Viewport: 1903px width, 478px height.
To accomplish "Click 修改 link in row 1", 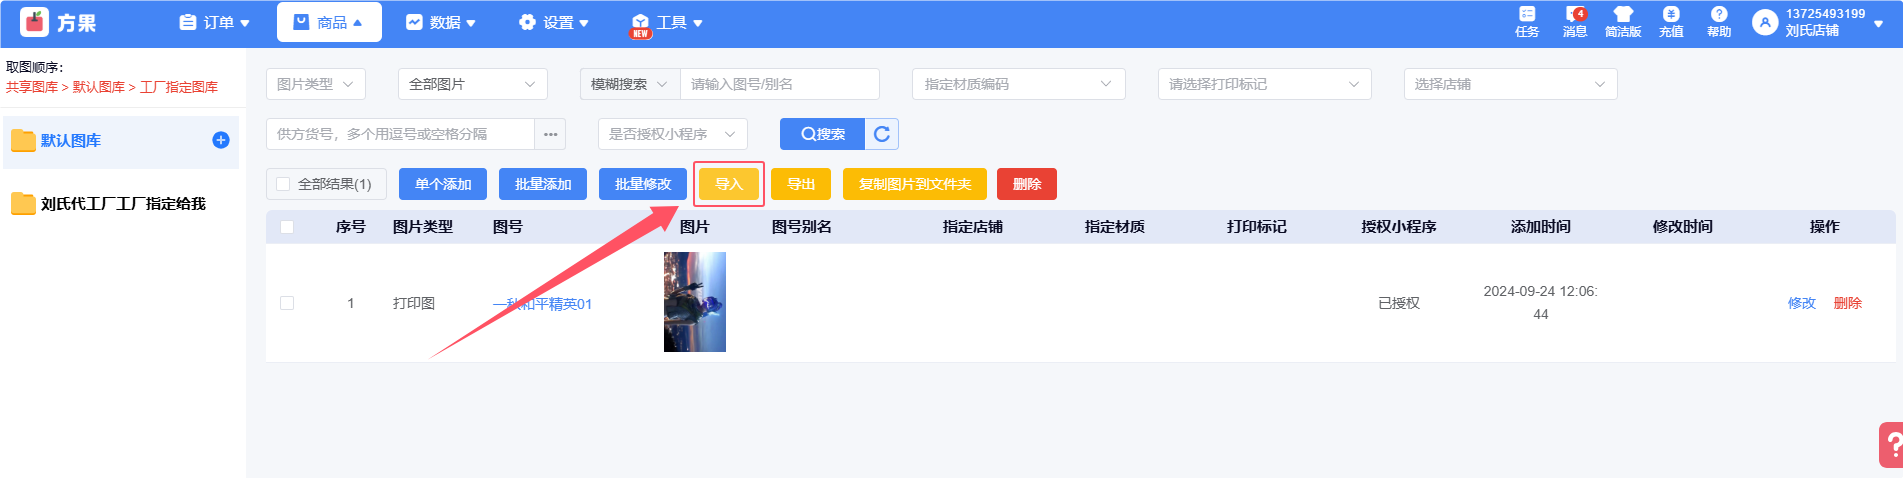I will [1802, 303].
